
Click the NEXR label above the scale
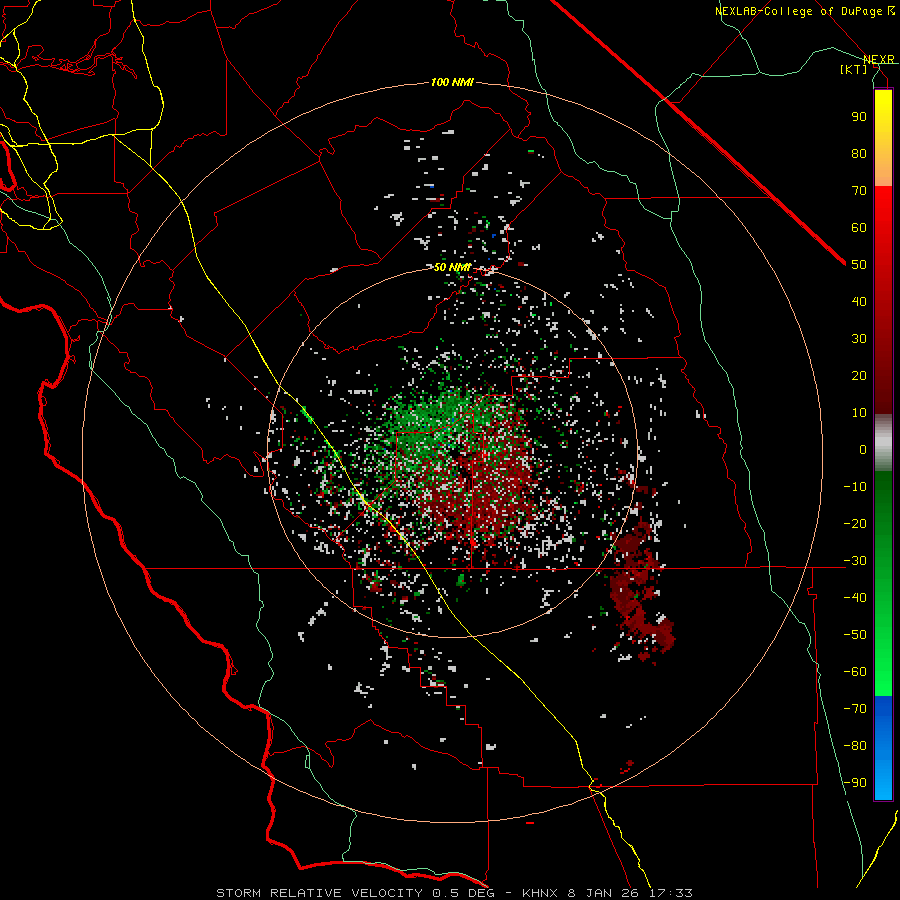tap(879, 60)
